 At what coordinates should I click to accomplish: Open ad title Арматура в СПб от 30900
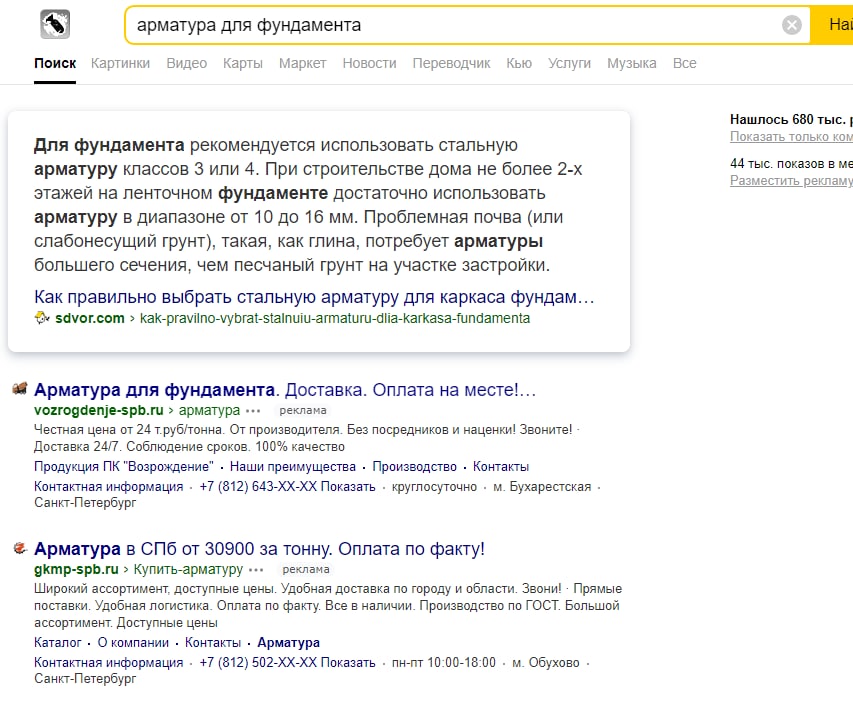click(259, 549)
